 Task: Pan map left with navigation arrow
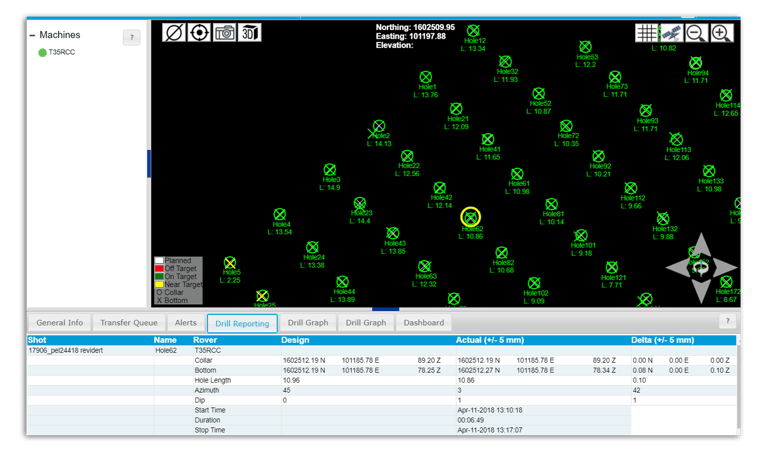677,267
